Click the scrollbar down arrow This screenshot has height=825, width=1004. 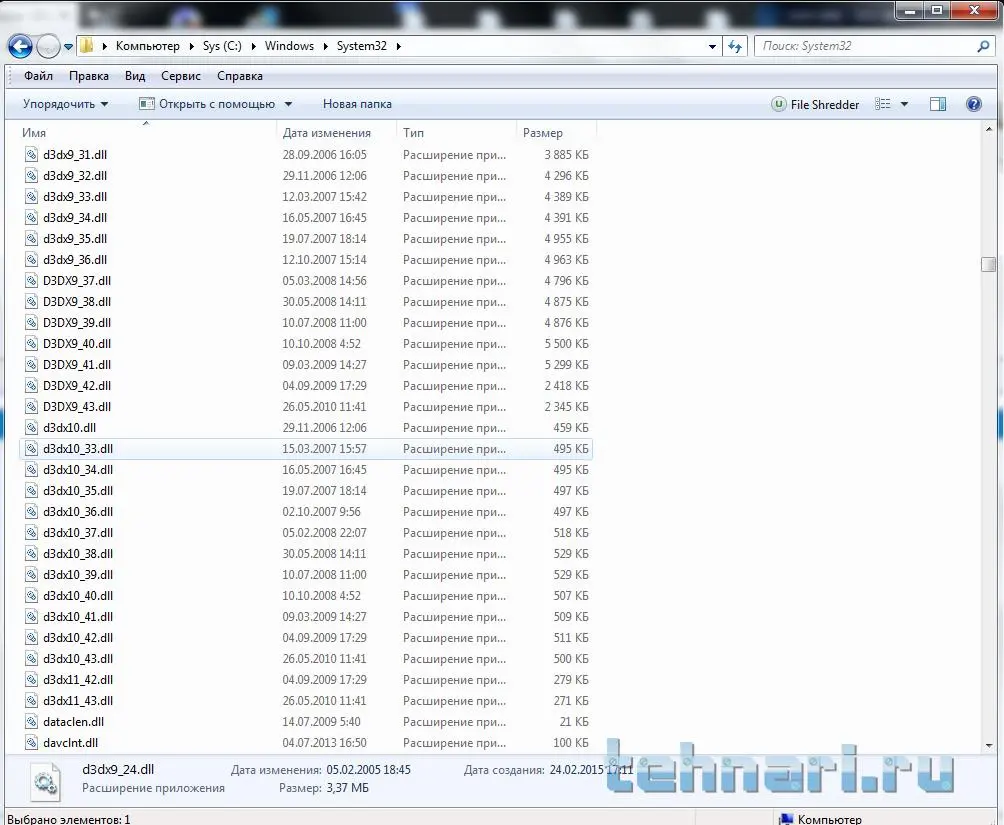(x=989, y=746)
